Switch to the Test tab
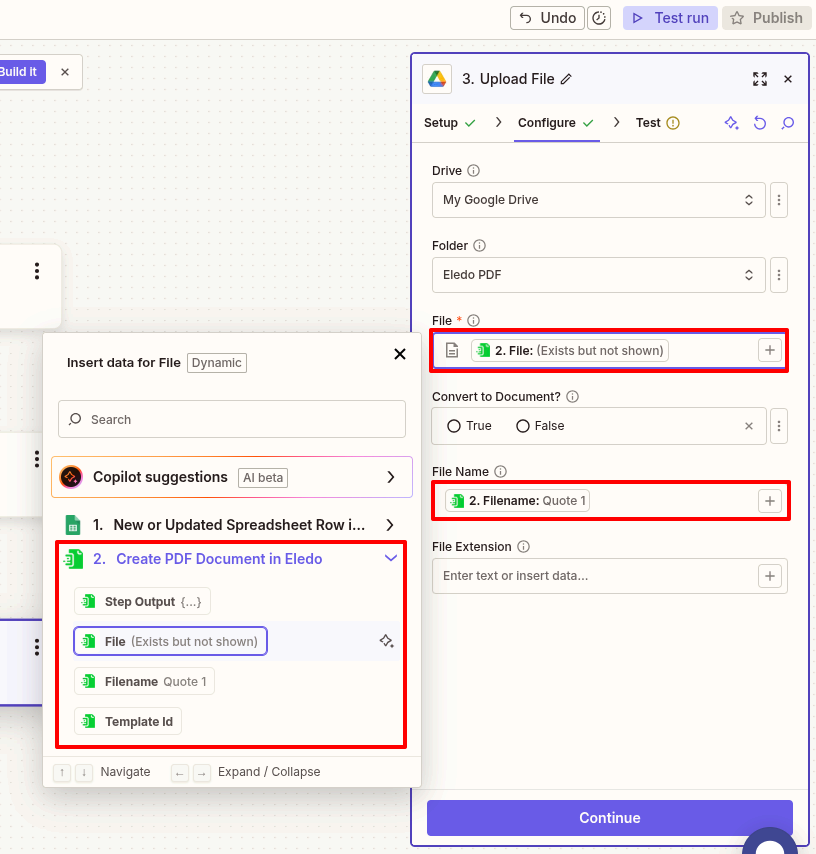The height and width of the screenshot is (854, 816). (648, 122)
